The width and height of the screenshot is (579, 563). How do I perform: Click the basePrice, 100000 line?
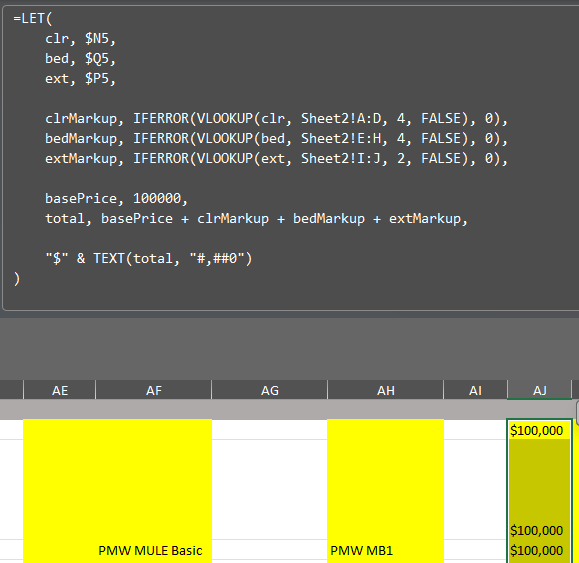(x=116, y=199)
